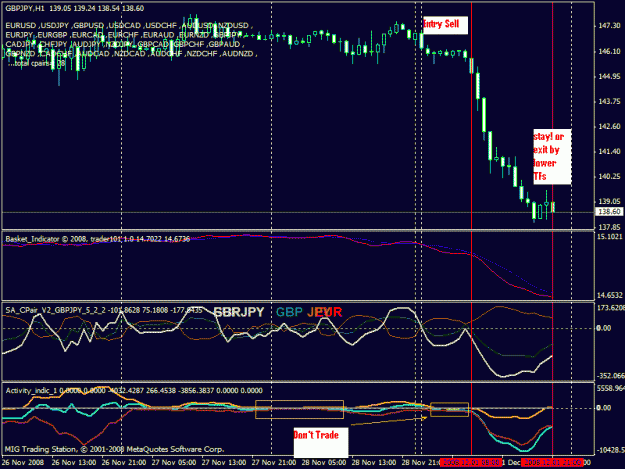Click the Basket_Indicator panel title text
625x469 pixels.
coord(97,239)
